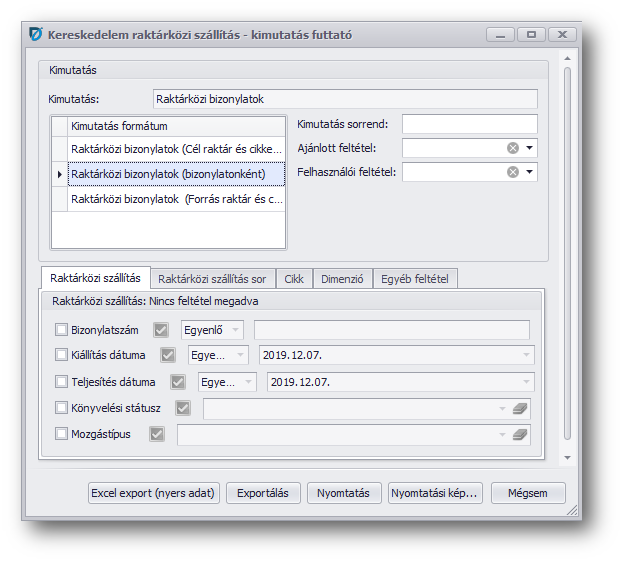Clear the Ajánlott feltétel field with the X icon
The height and width of the screenshot is (563, 624).
pyautogui.click(x=513, y=148)
